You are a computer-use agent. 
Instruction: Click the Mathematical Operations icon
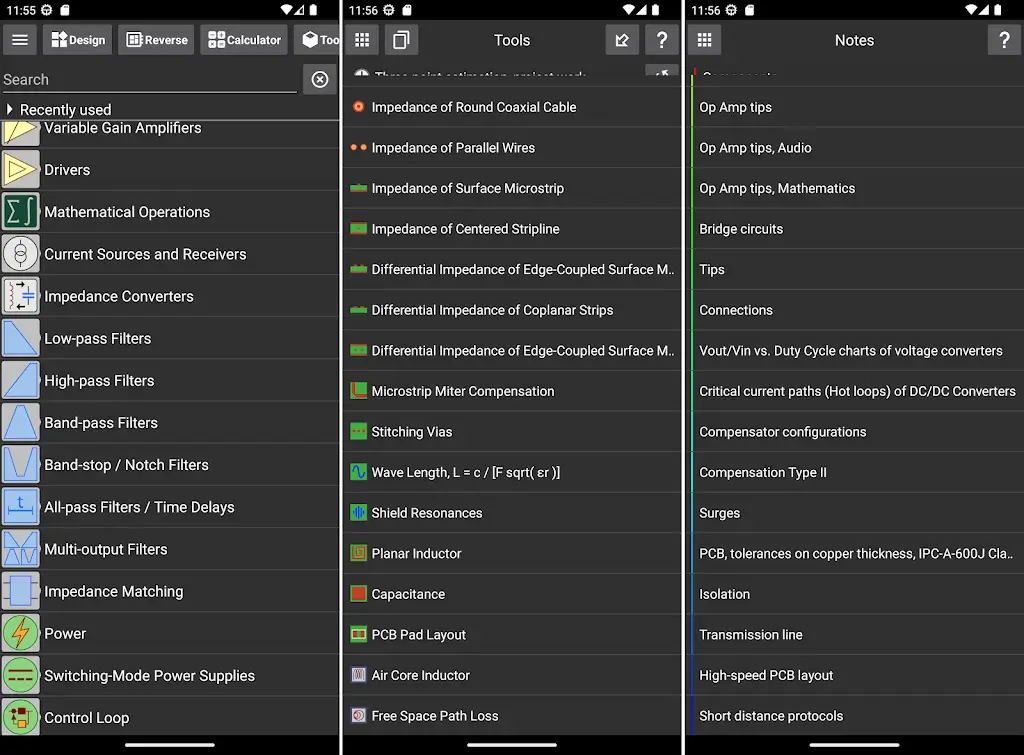click(20, 212)
